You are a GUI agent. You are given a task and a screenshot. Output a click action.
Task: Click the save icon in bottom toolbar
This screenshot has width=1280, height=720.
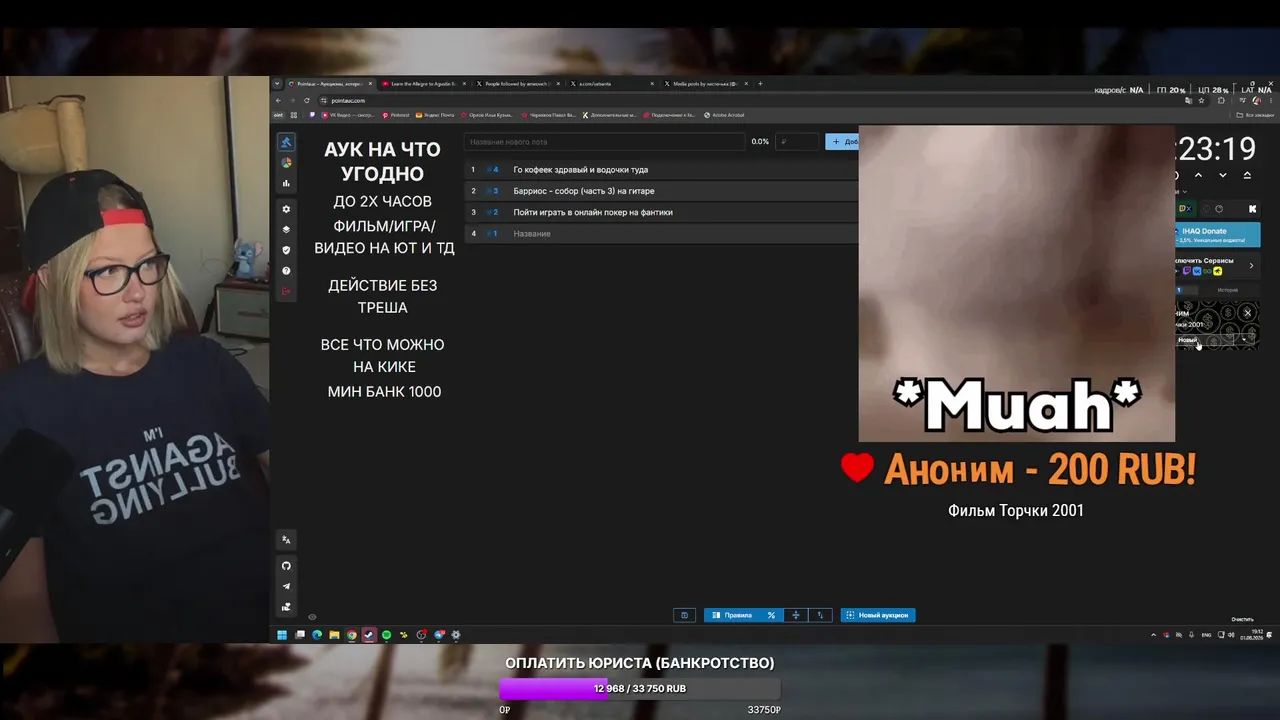[684, 615]
